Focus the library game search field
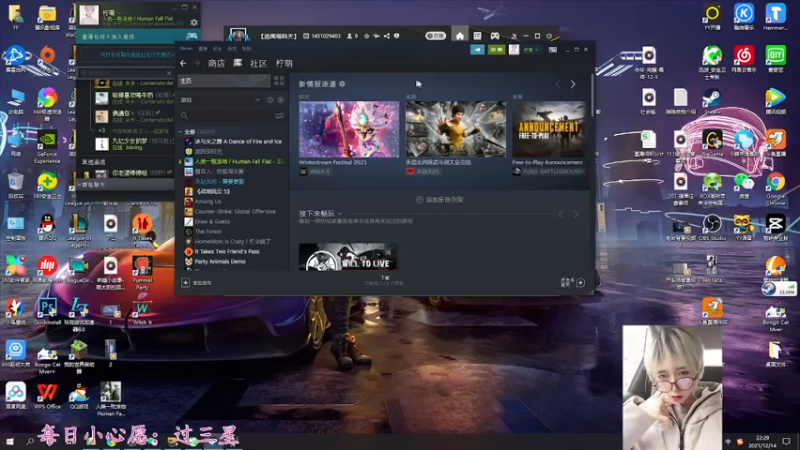The height and width of the screenshot is (450, 800). 227,116
